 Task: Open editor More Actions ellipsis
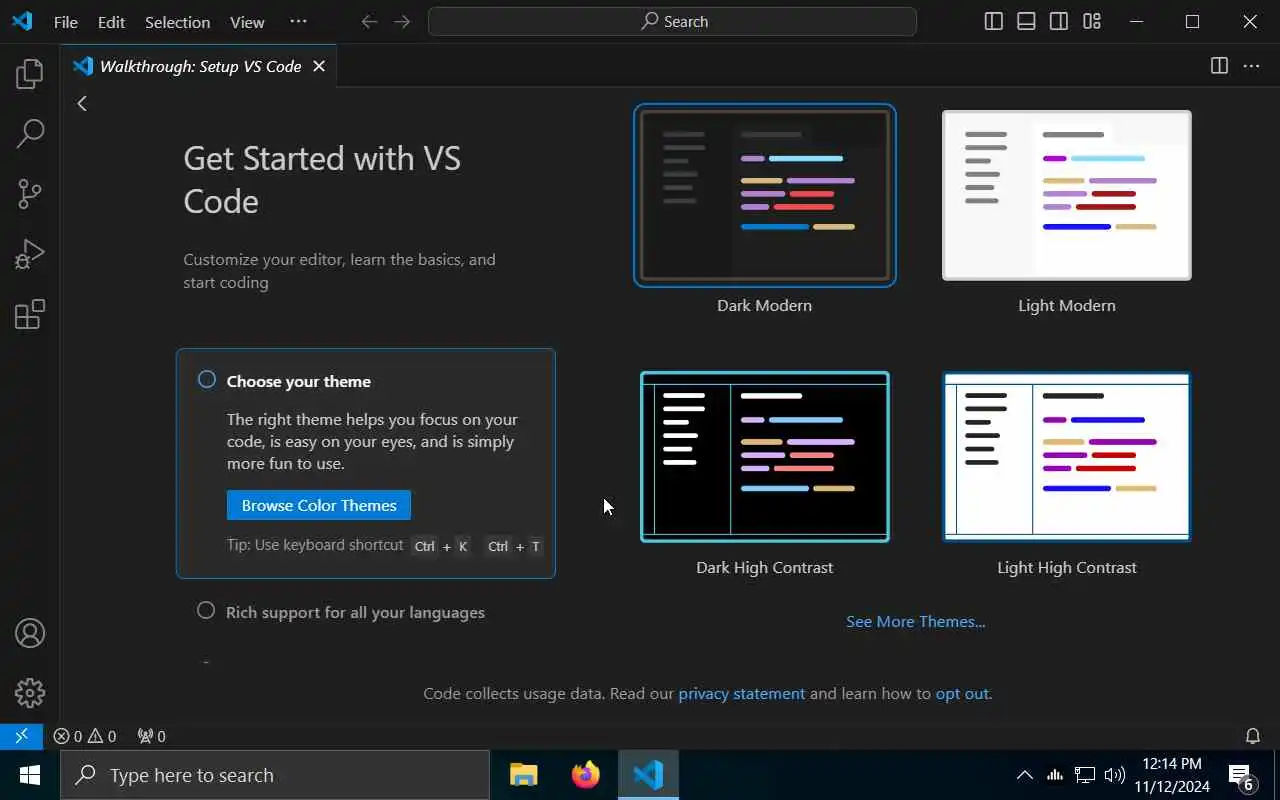coord(1251,66)
